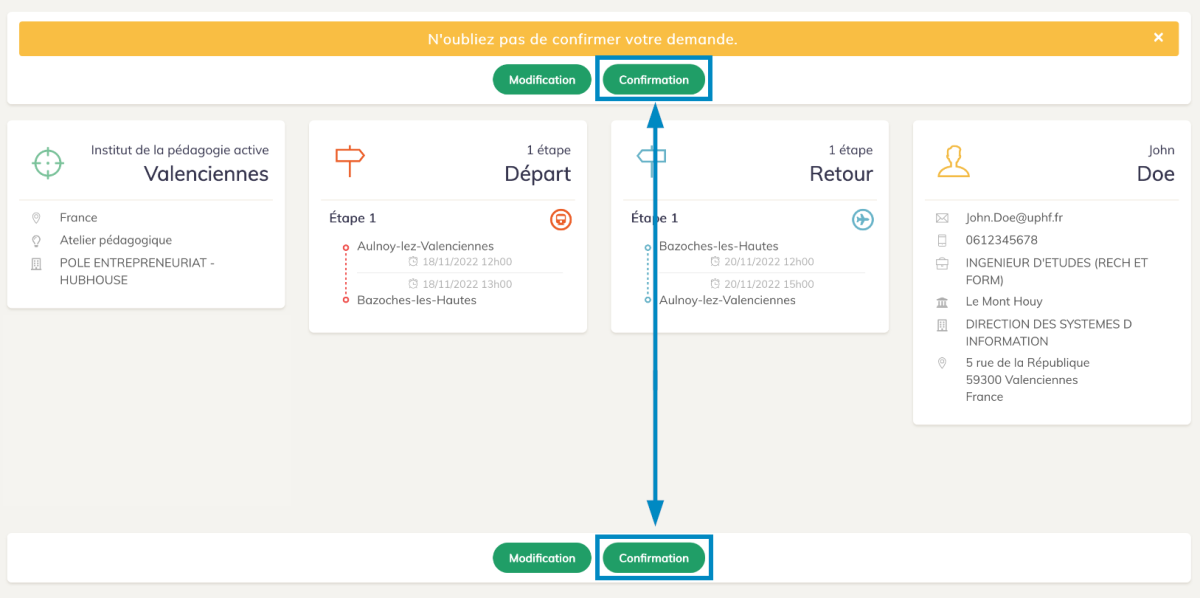Click the green target destination icon

[48, 162]
